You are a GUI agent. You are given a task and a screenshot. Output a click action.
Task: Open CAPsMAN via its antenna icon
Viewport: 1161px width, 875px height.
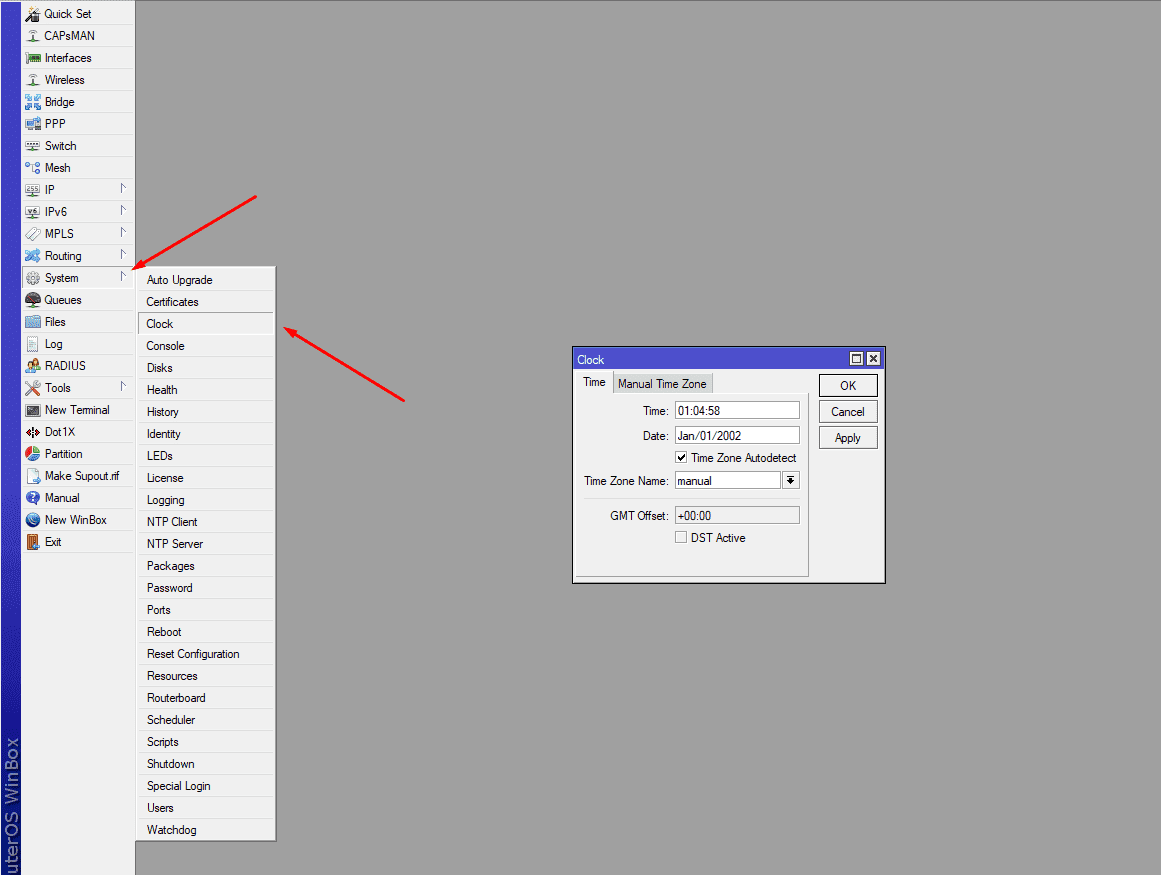point(33,36)
